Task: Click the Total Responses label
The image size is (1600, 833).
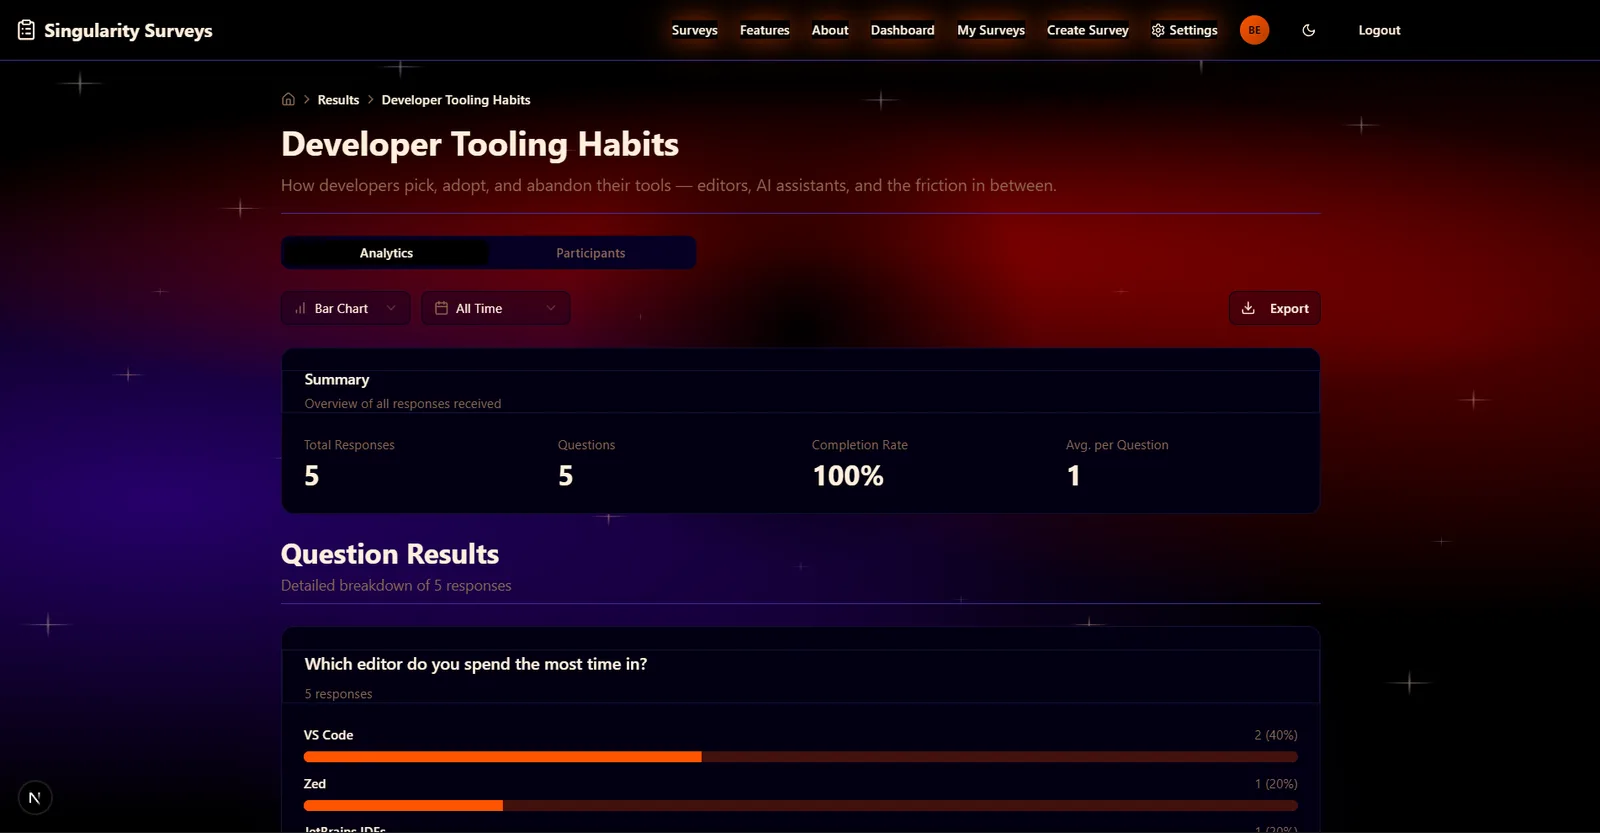Action: coord(349,445)
